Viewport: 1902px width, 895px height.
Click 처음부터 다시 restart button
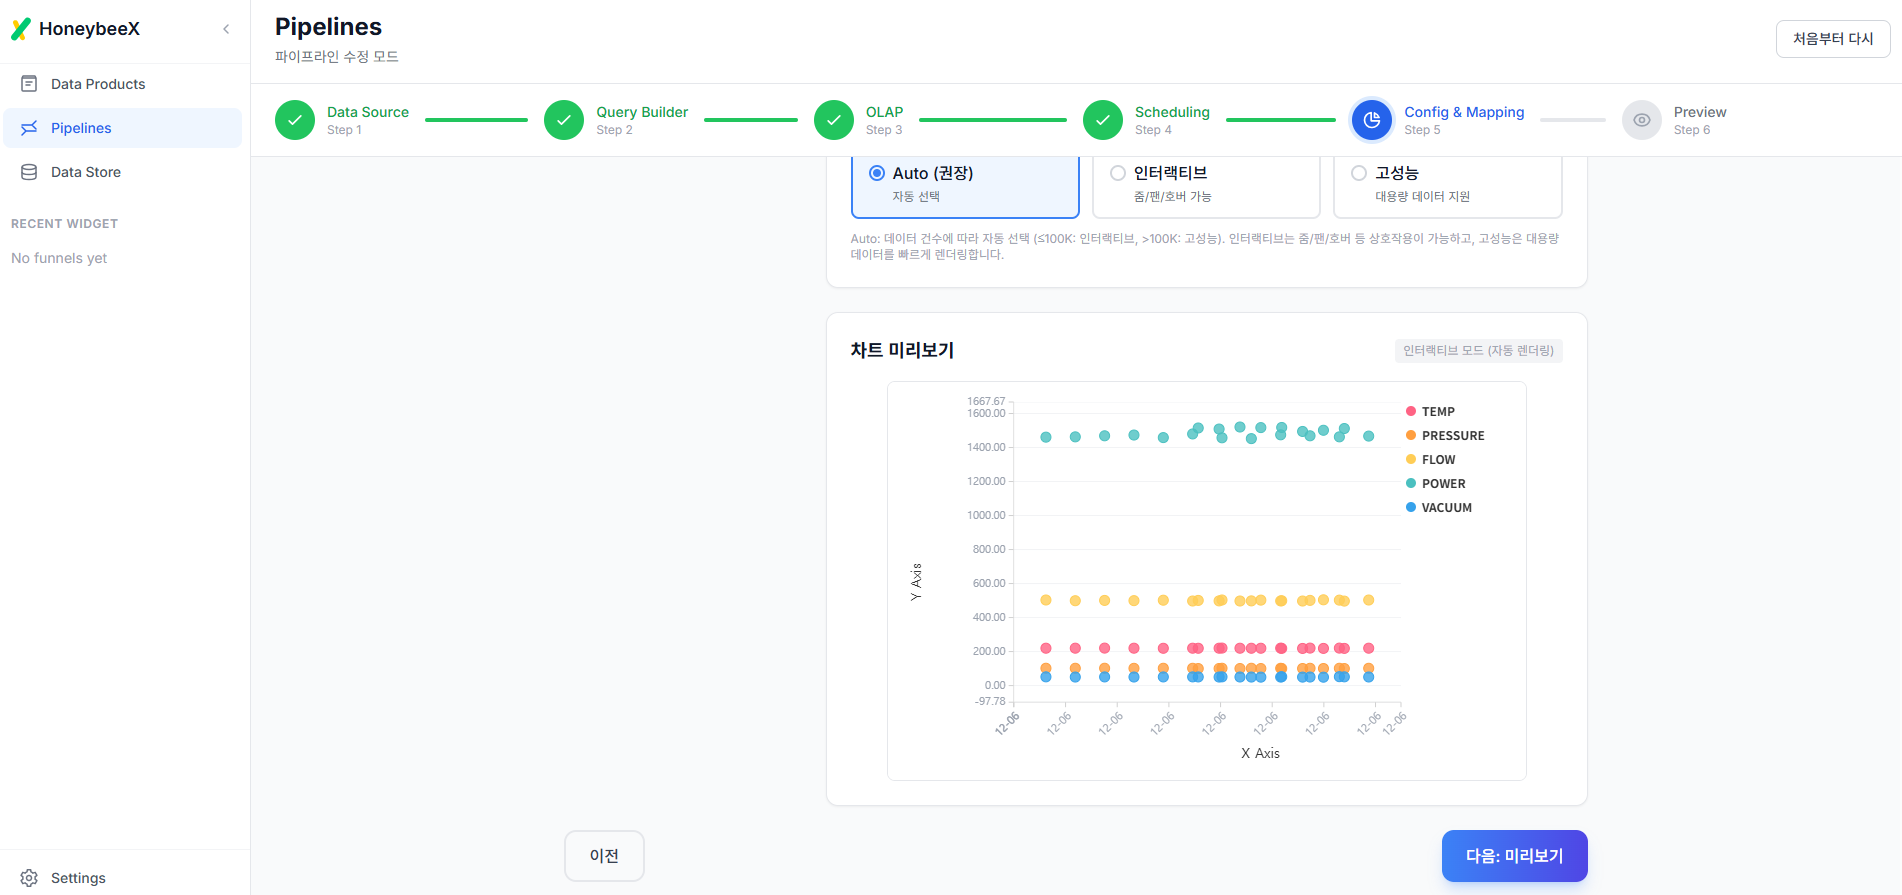(x=1833, y=39)
